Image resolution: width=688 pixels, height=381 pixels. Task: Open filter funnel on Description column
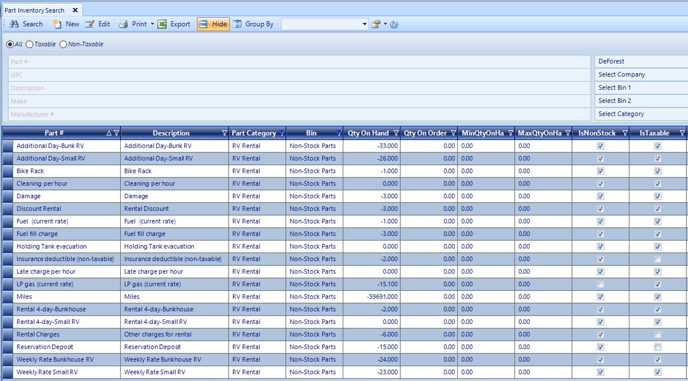[x=225, y=133]
